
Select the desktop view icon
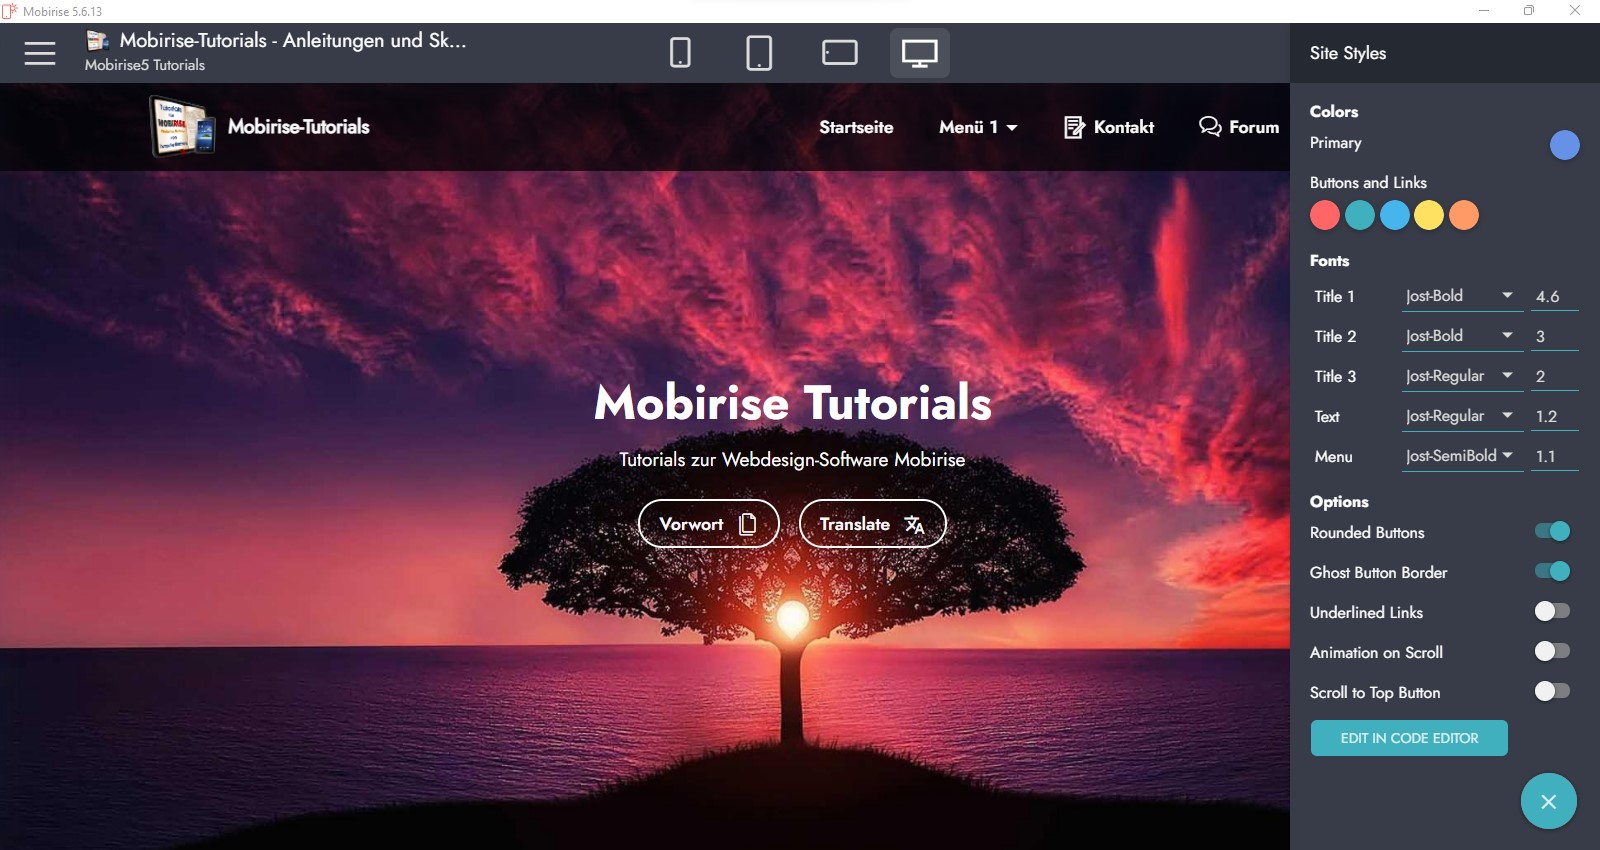coord(919,53)
